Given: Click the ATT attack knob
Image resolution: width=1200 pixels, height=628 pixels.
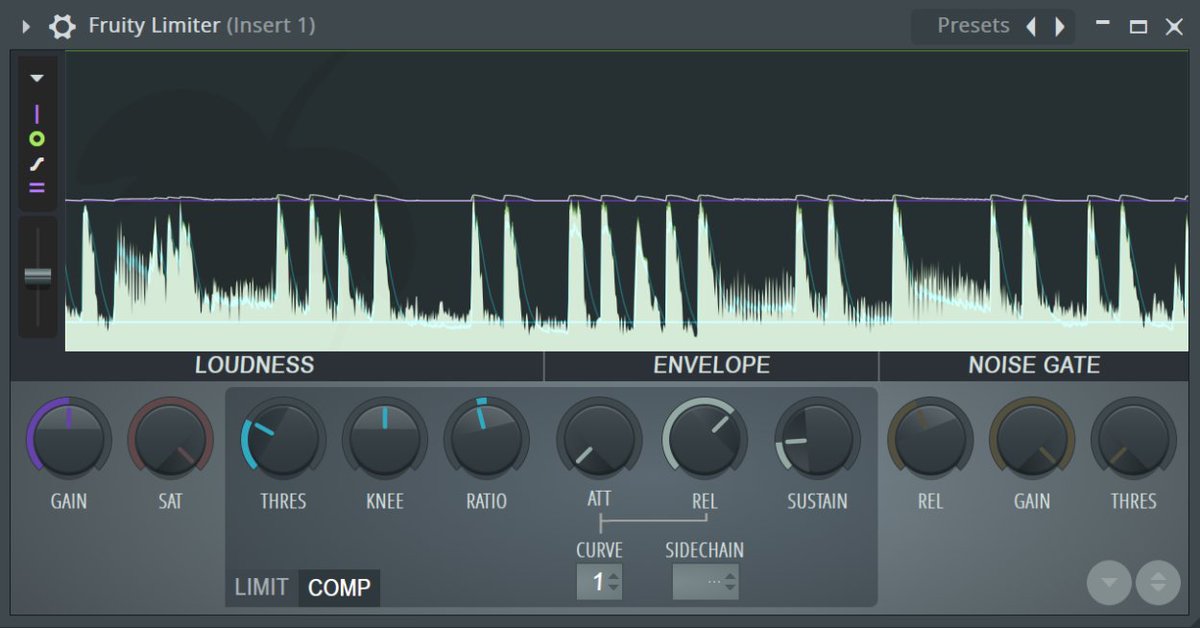Looking at the screenshot, I should pyautogui.click(x=599, y=439).
